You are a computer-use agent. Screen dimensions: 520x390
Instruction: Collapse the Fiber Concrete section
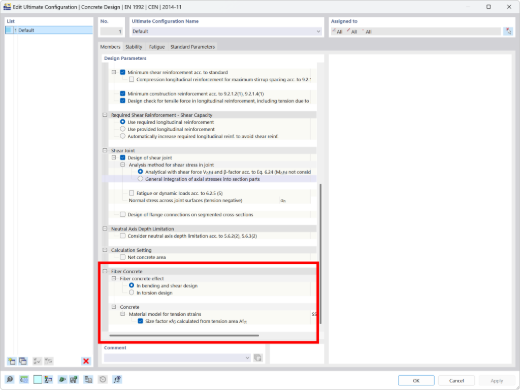pos(105,271)
